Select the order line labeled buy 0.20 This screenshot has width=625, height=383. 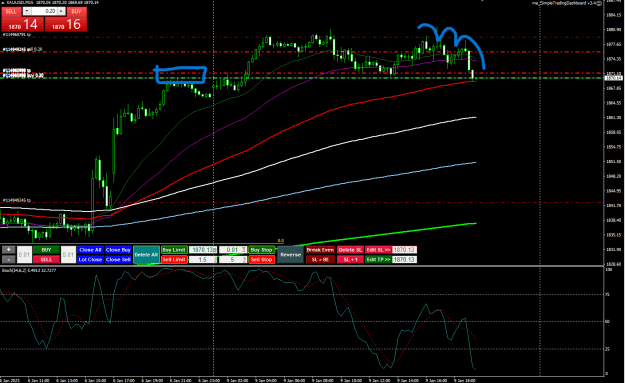(x=23, y=75)
